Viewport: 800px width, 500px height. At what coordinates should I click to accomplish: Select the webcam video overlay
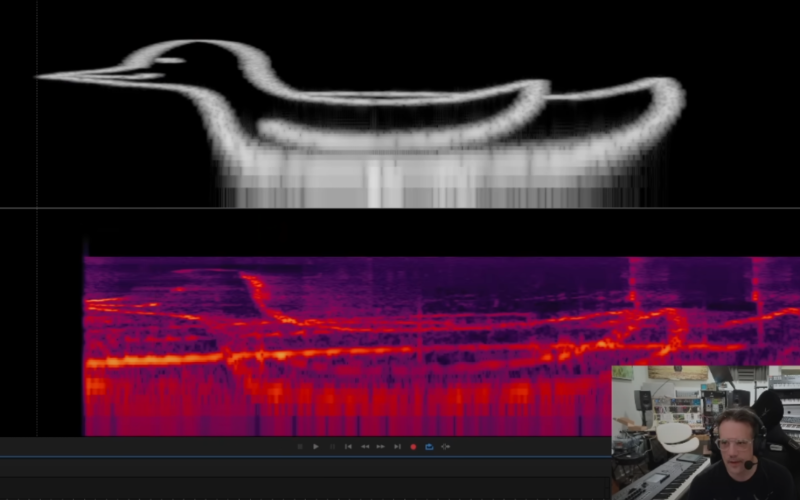(x=705, y=432)
